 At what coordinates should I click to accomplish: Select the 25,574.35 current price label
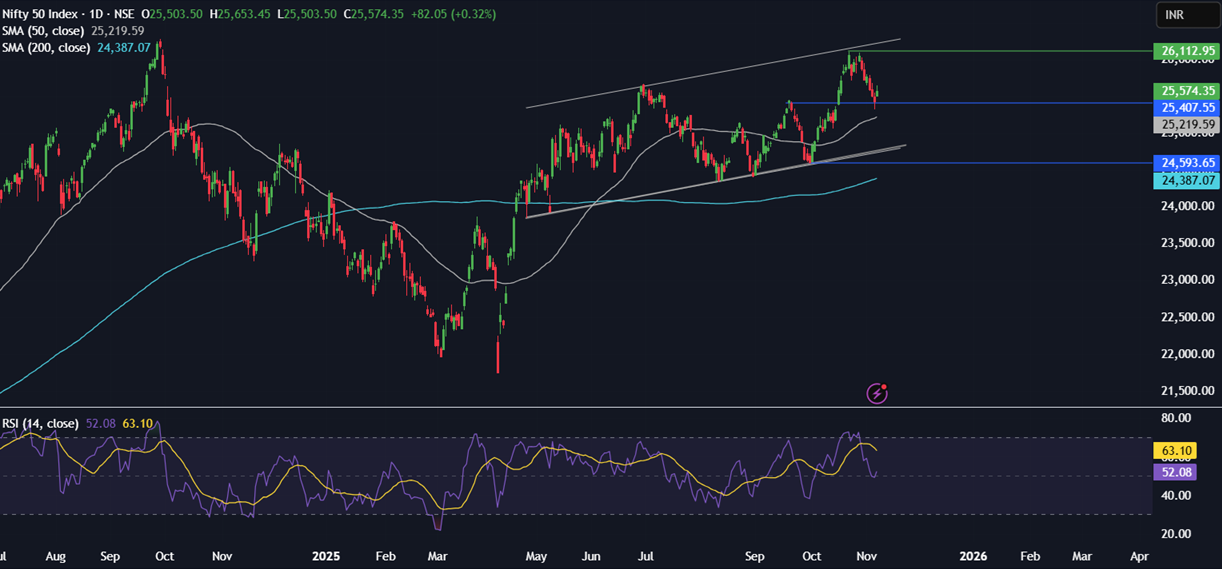click(x=1187, y=90)
